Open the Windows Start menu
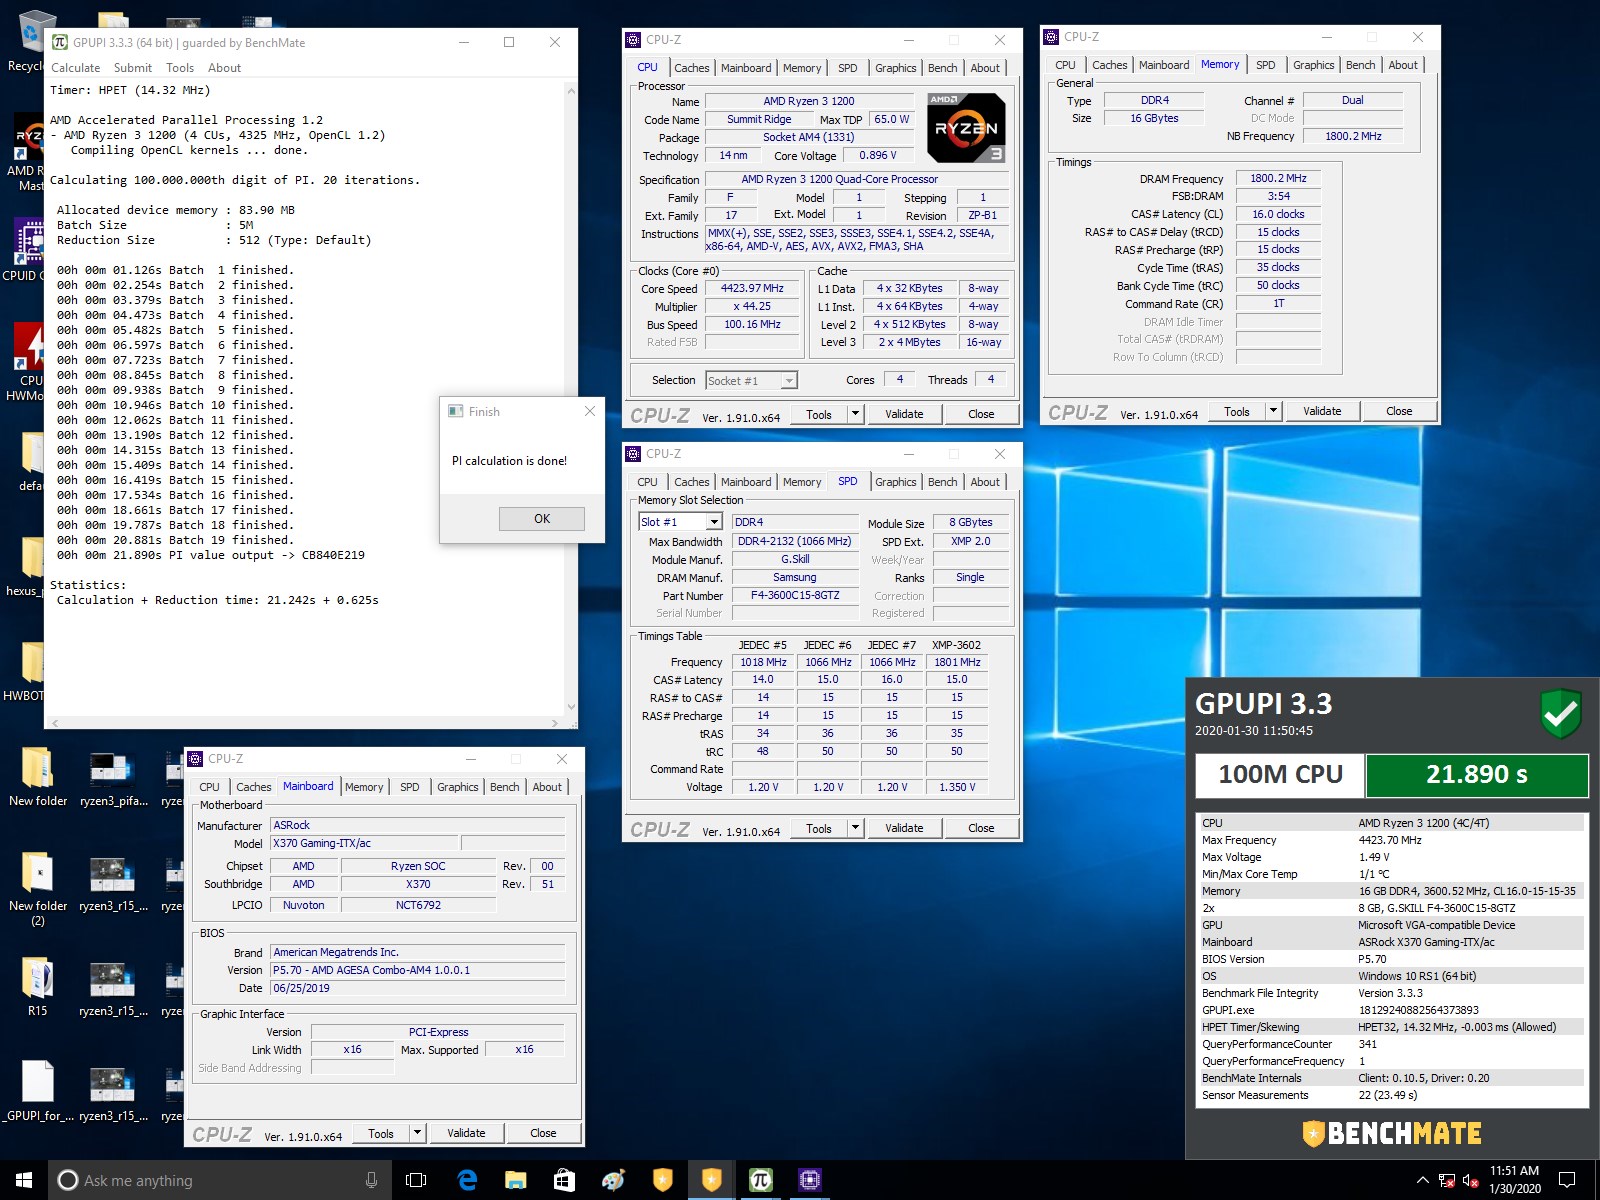This screenshot has height=1200, width=1600. (x=24, y=1180)
